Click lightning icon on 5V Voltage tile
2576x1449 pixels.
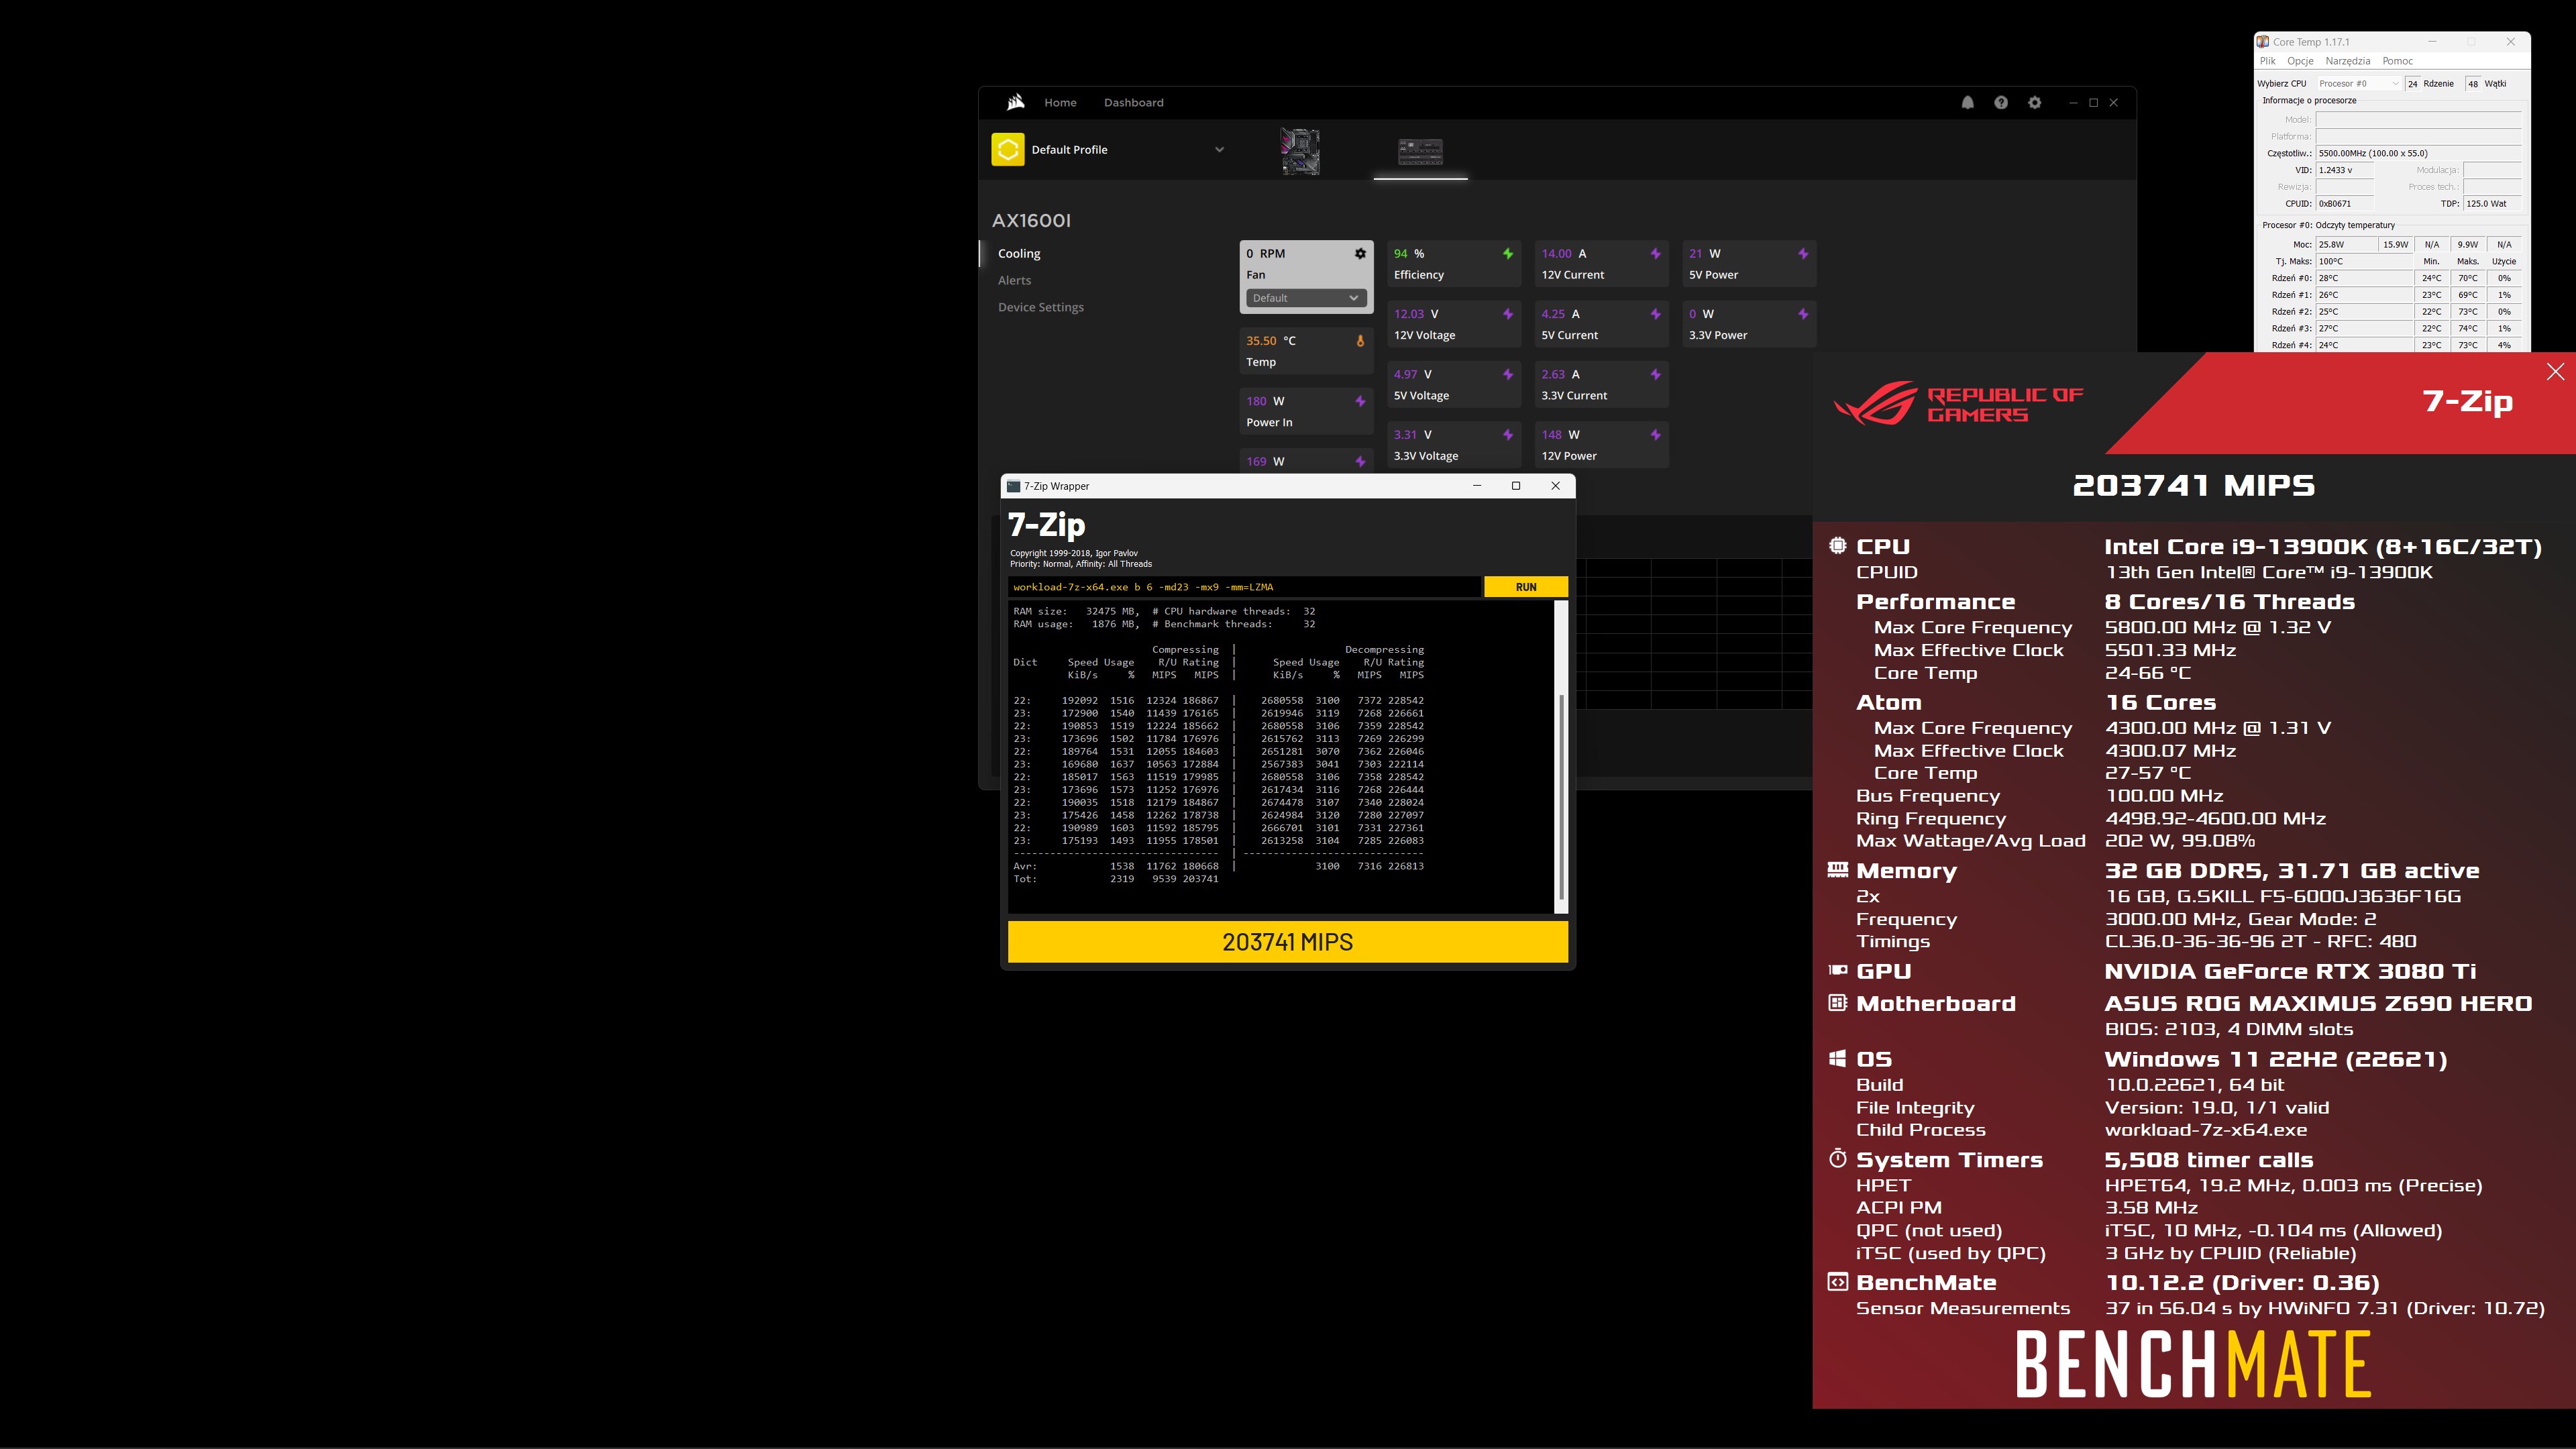point(1507,374)
